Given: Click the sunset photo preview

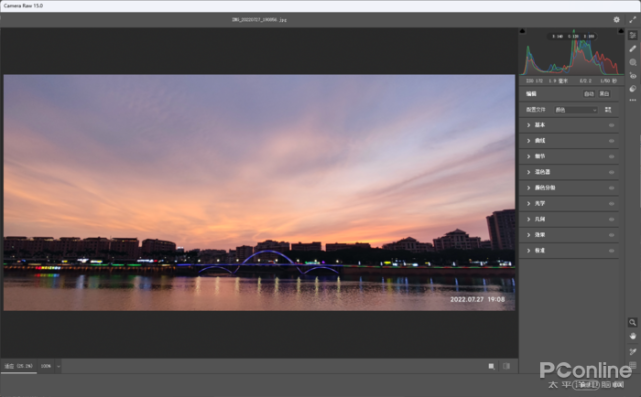Looking at the screenshot, I should 259,192.
